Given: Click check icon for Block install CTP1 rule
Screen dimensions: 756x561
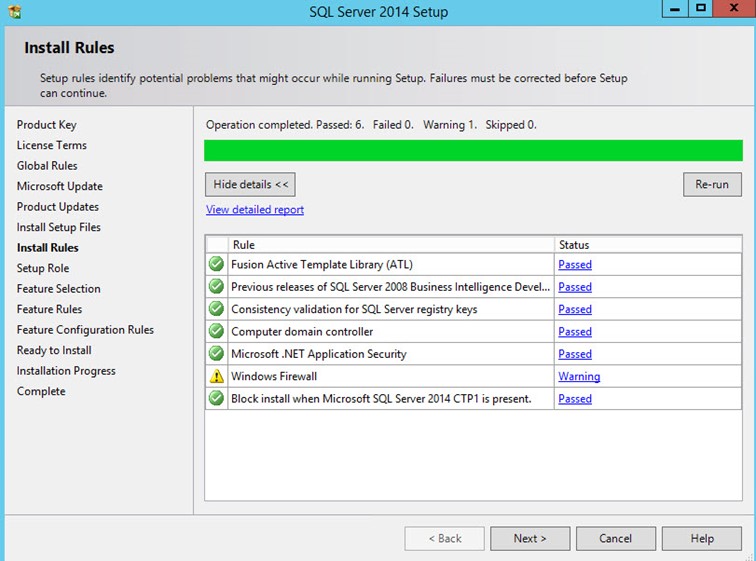Looking at the screenshot, I should (216, 399).
